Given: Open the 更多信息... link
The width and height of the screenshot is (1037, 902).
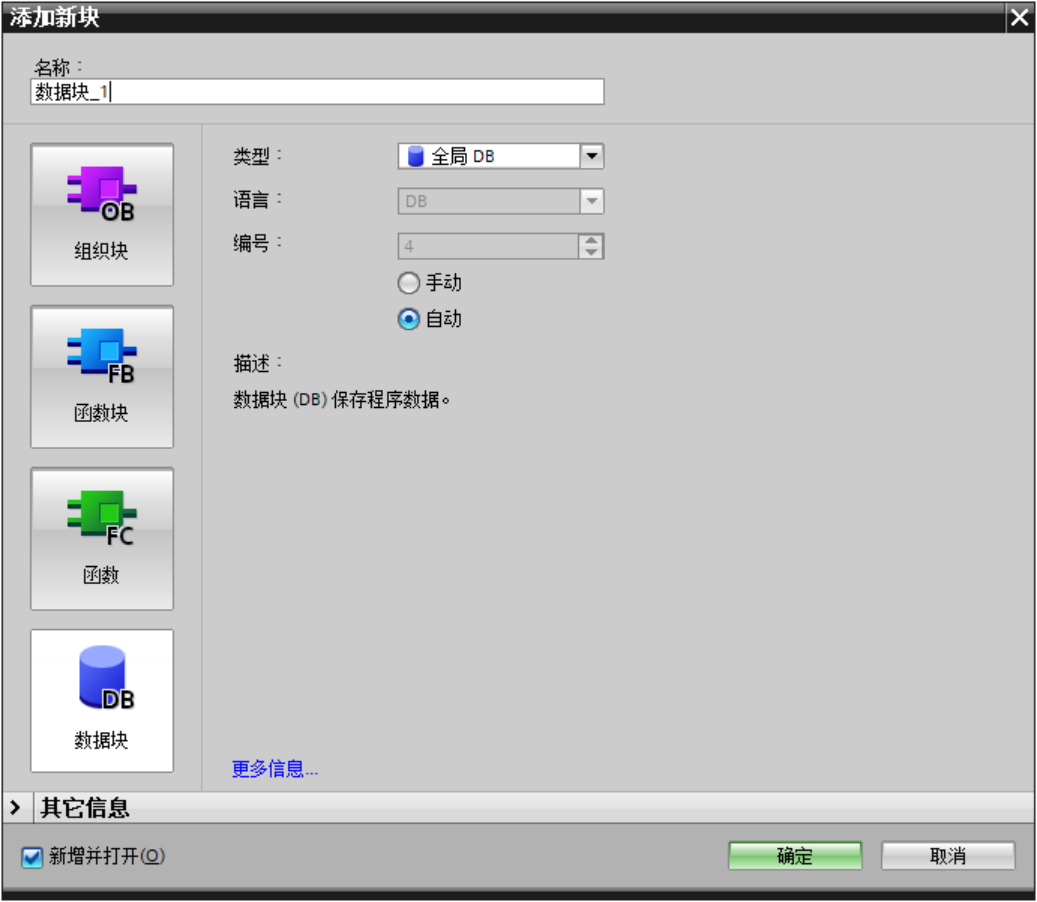Looking at the screenshot, I should click(x=275, y=769).
